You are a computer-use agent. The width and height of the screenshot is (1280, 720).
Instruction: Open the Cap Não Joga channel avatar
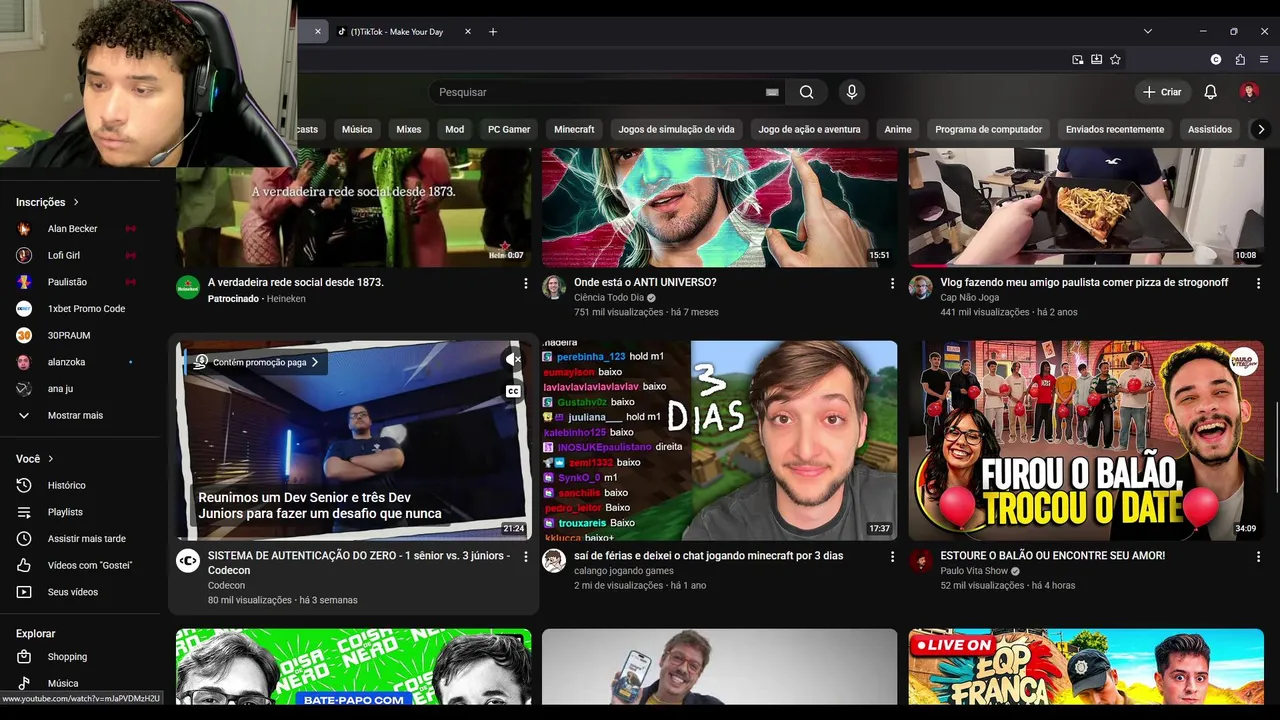pyautogui.click(x=920, y=288)
